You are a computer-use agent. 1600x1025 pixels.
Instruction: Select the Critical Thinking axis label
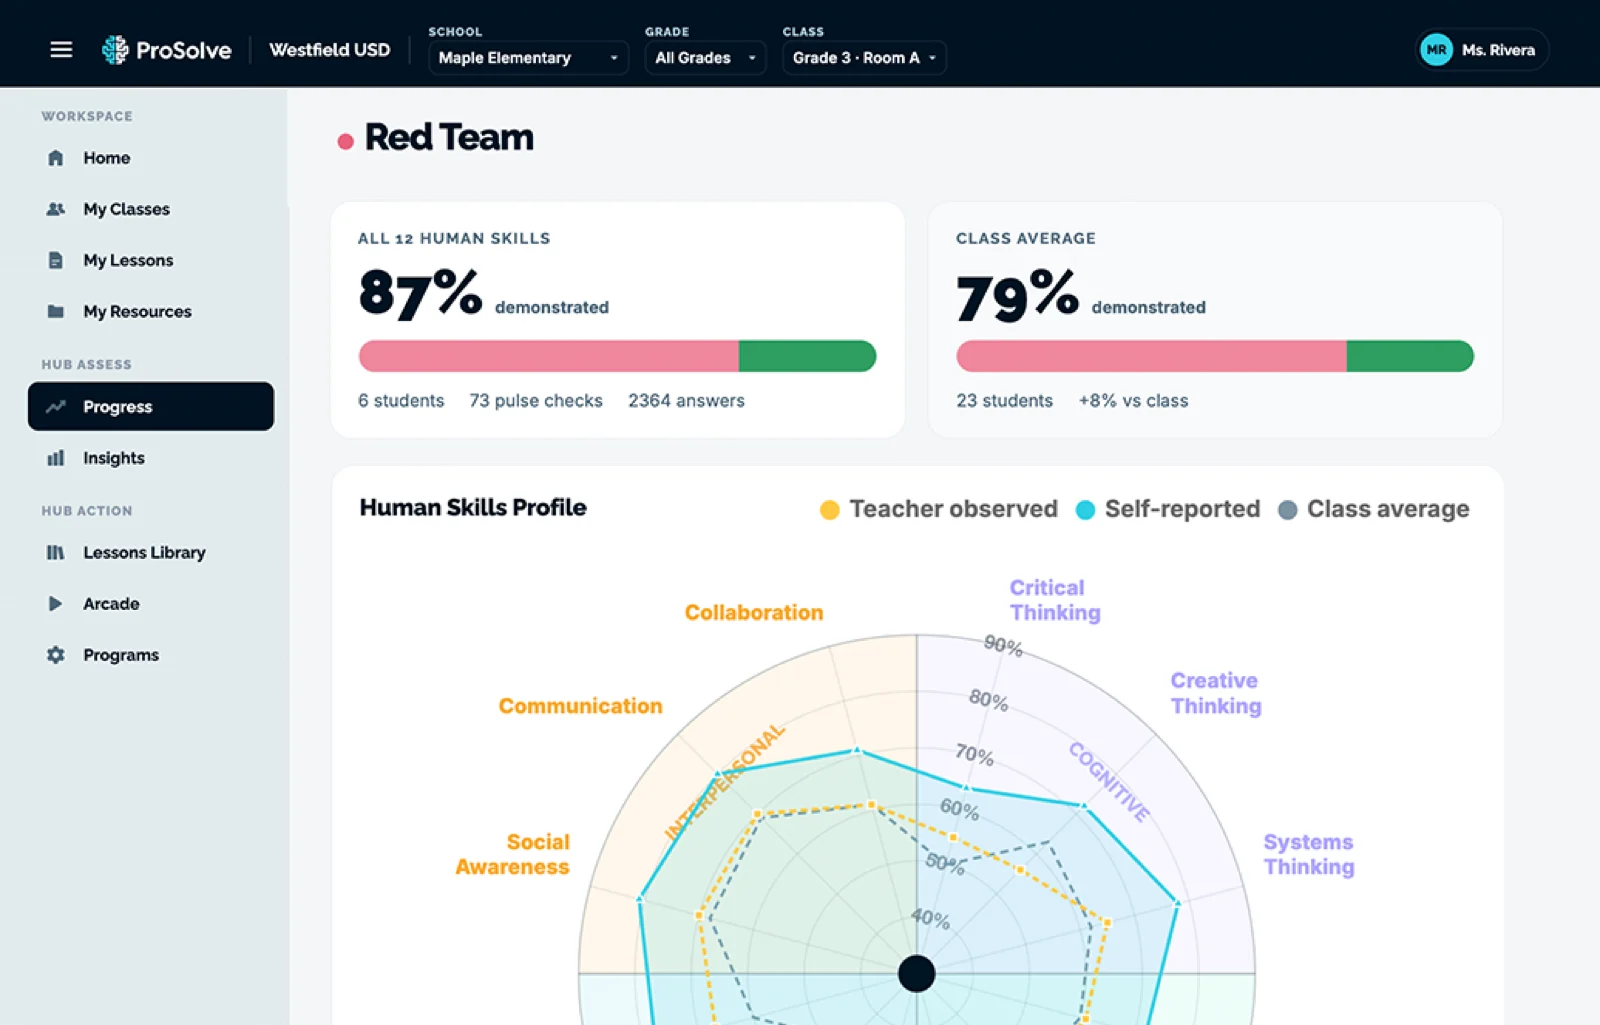[1055, 600]
